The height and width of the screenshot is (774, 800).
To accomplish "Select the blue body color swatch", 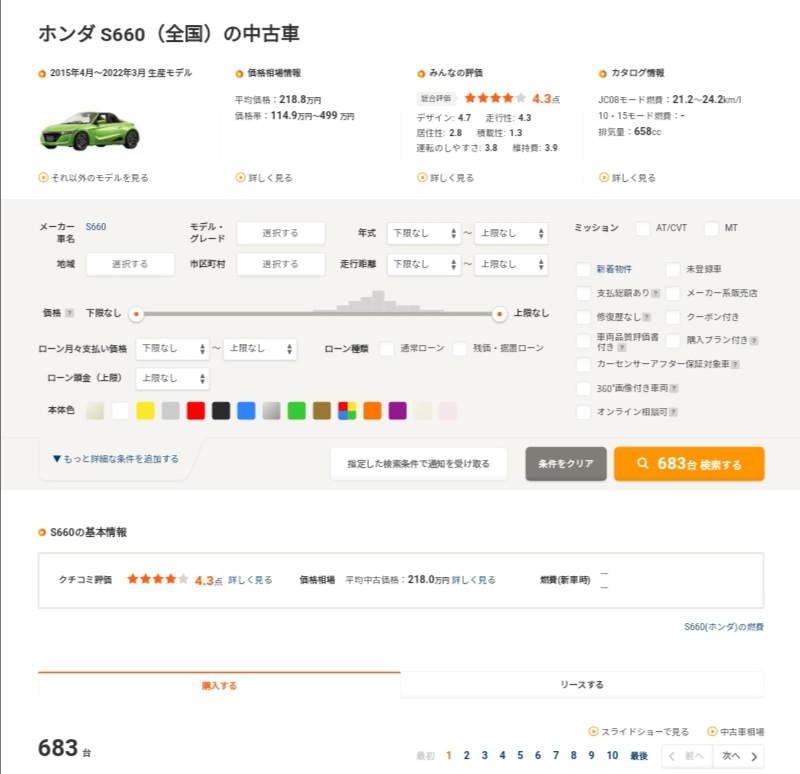I will click(246, 411).
